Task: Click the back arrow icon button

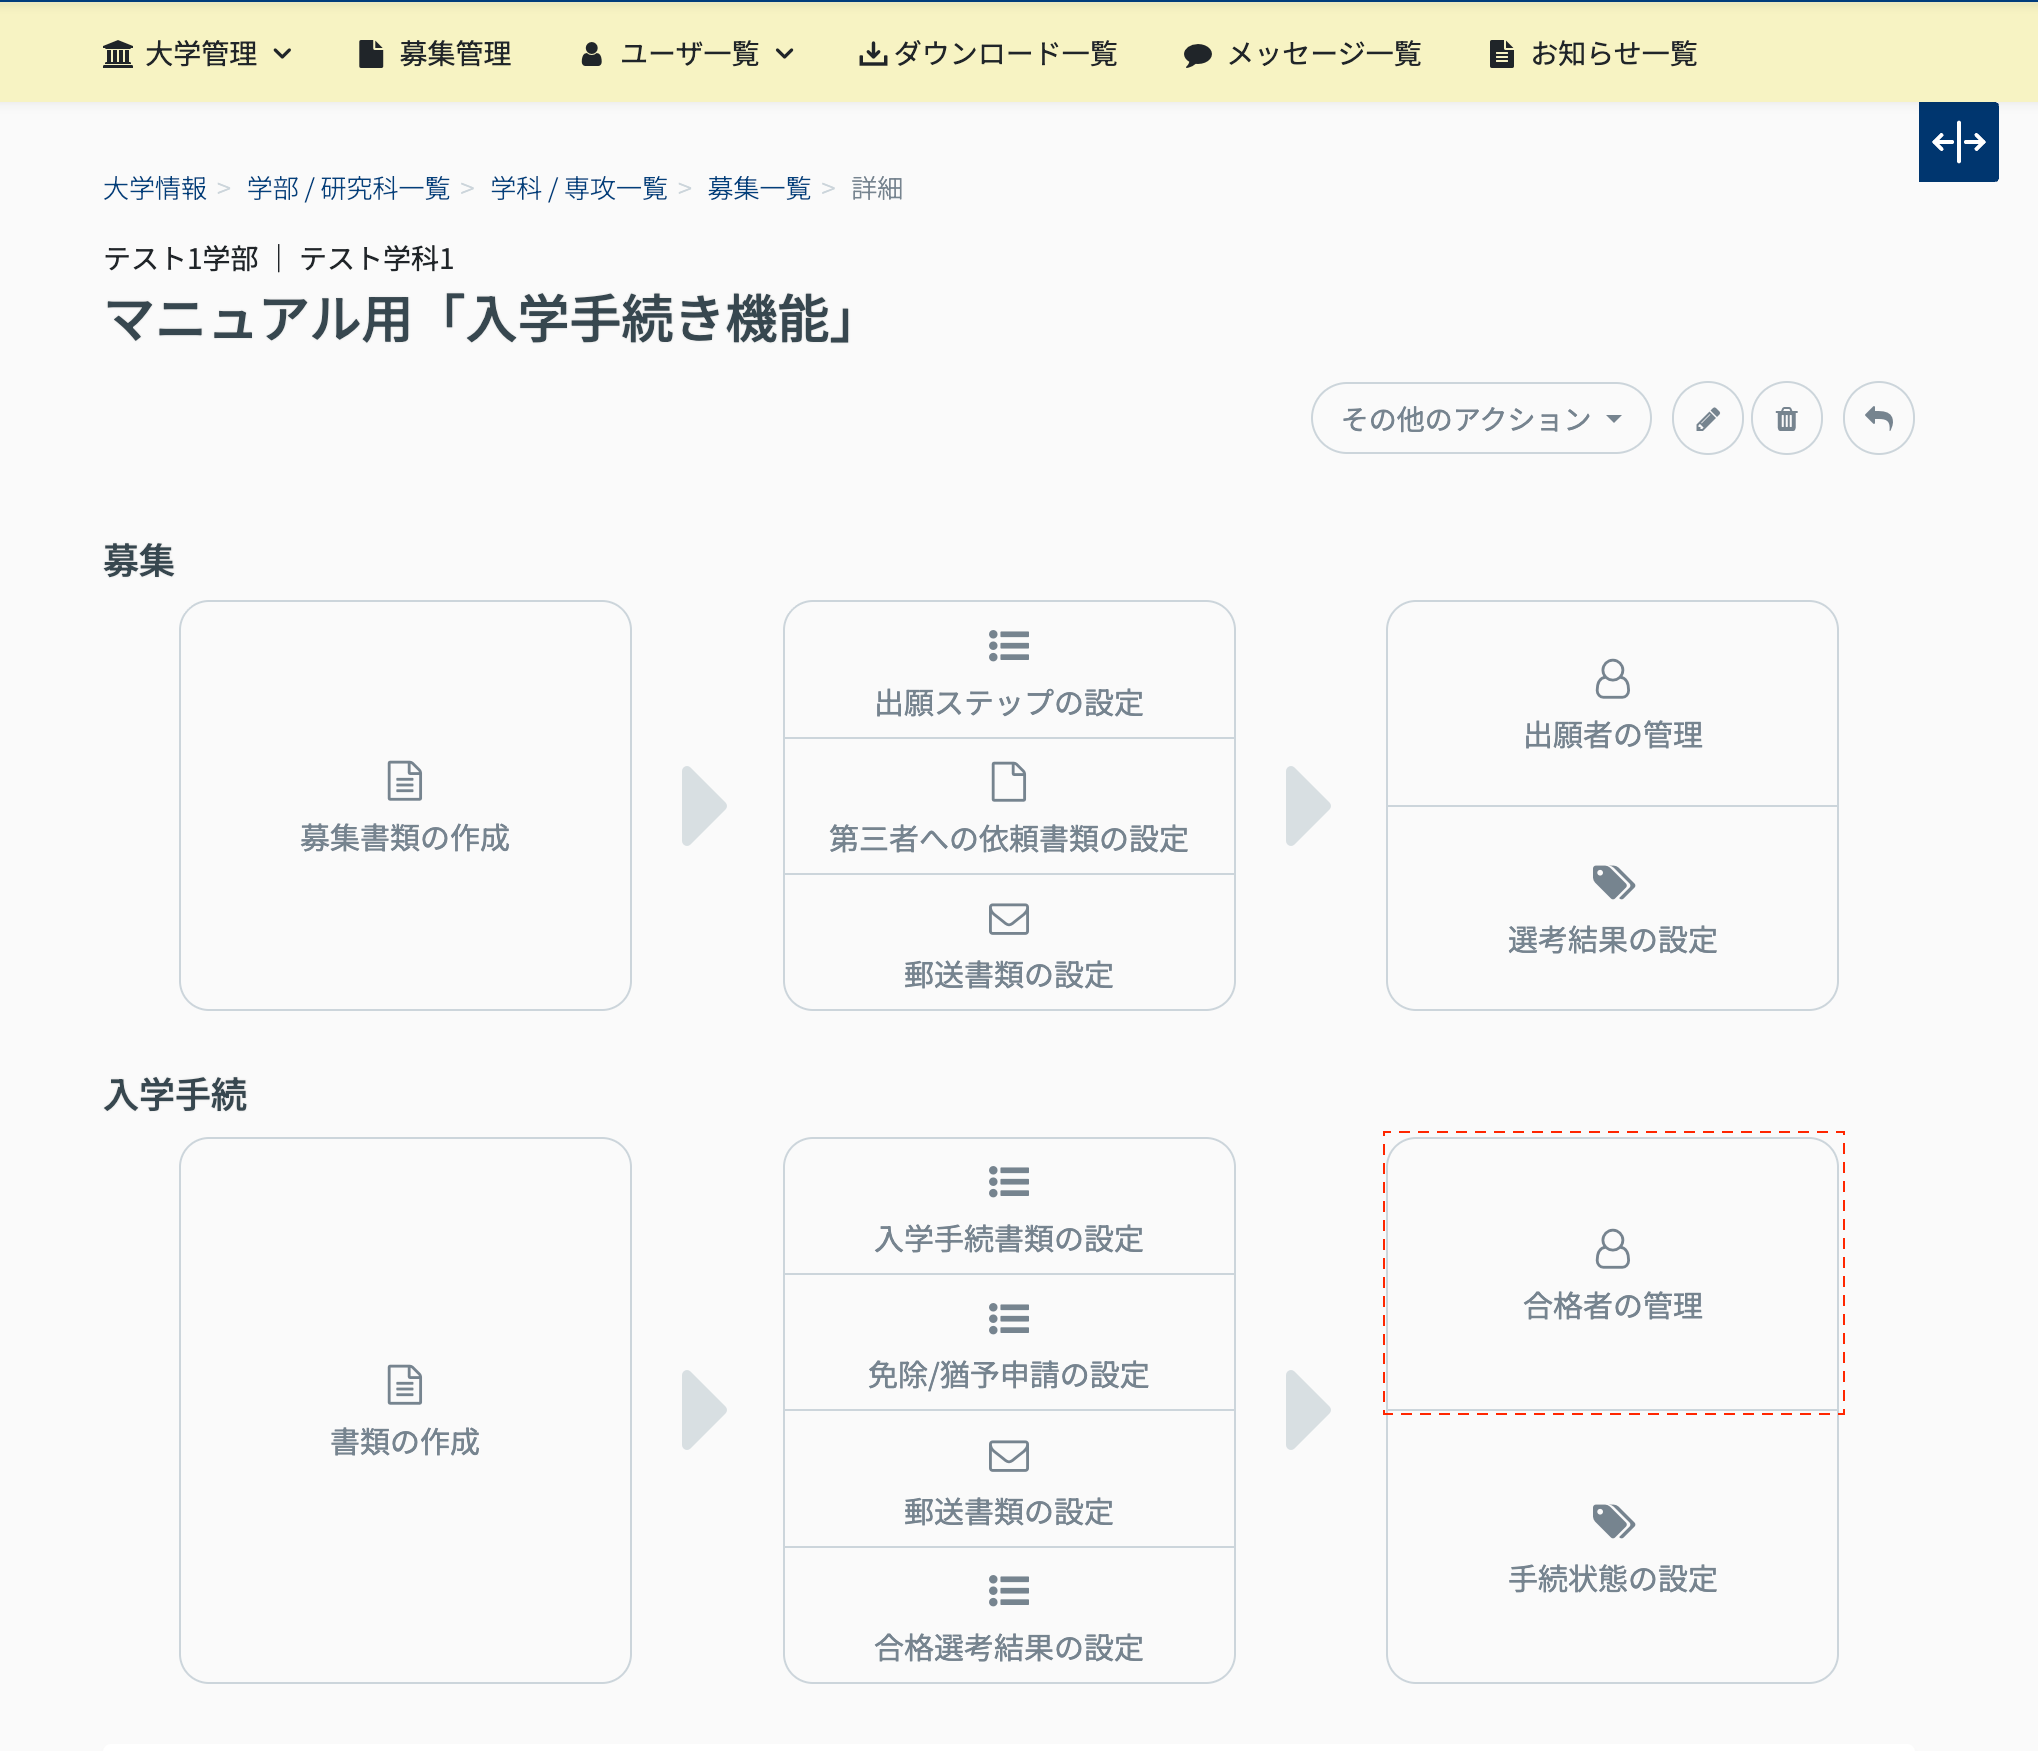Action: (1878, 419)
